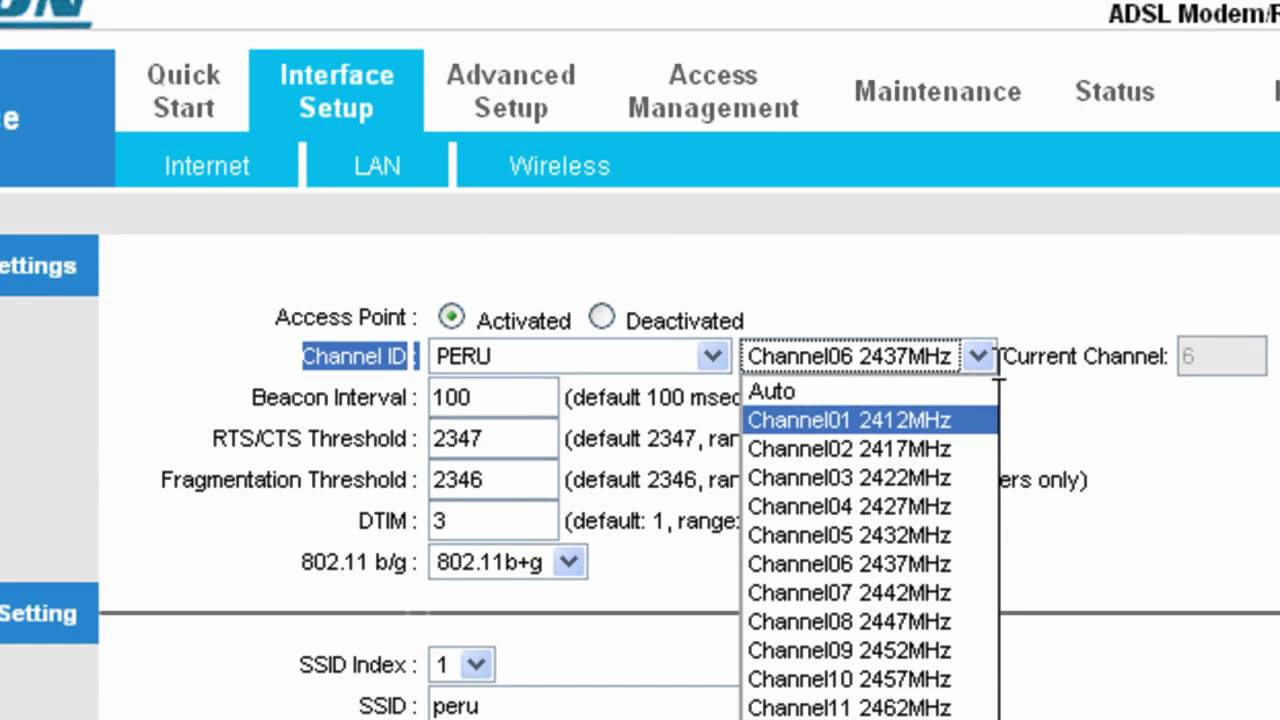Pick Channel11 2462MHz option
1280x720 pixels.
870,707
